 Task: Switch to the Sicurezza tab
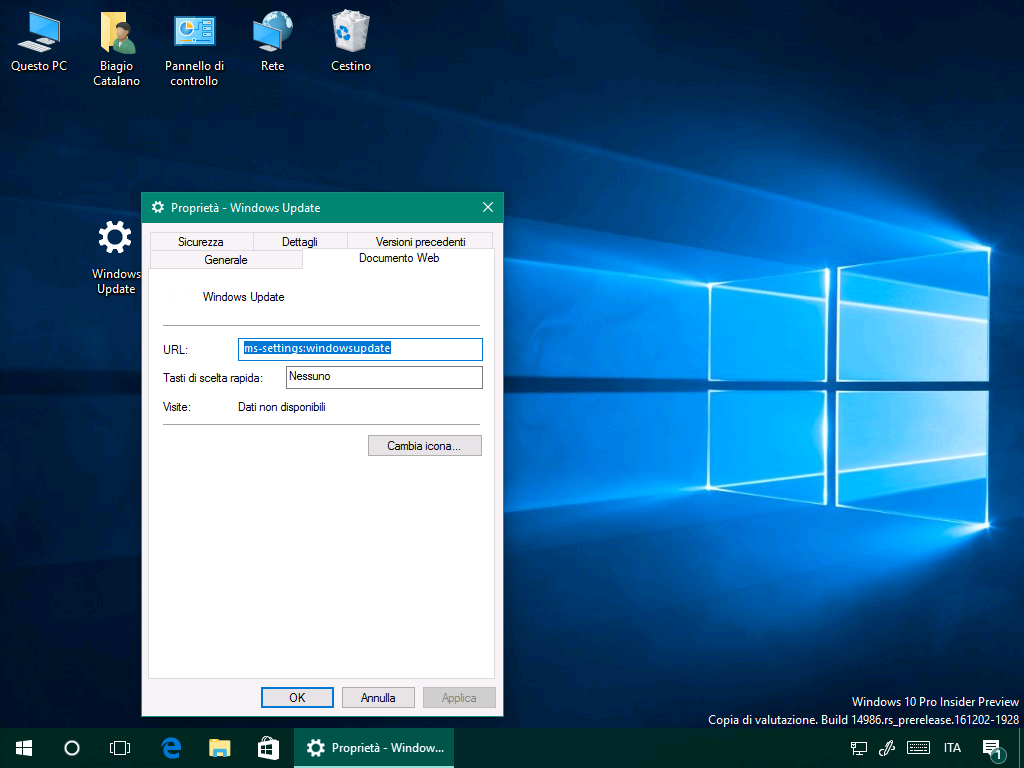click(201, 242)
